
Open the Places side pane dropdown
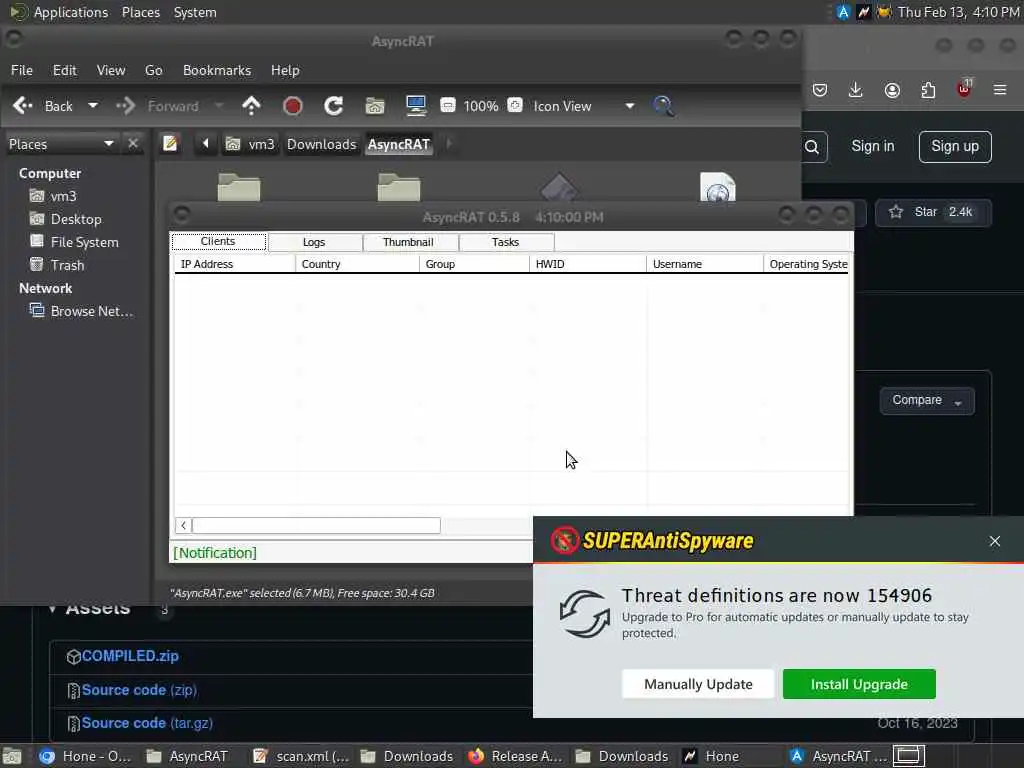(61, 144)
